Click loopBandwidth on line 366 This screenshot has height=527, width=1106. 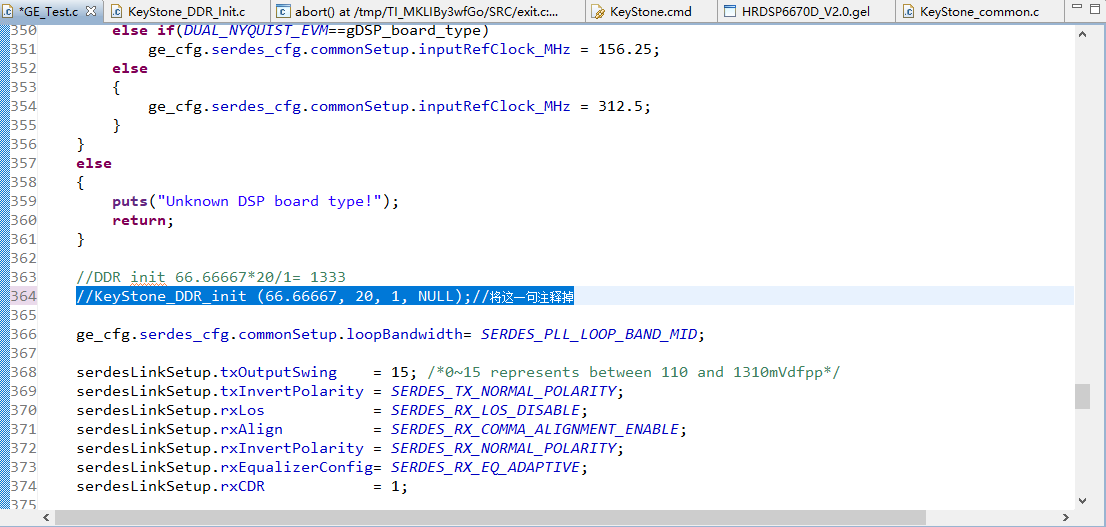point(404,334)
